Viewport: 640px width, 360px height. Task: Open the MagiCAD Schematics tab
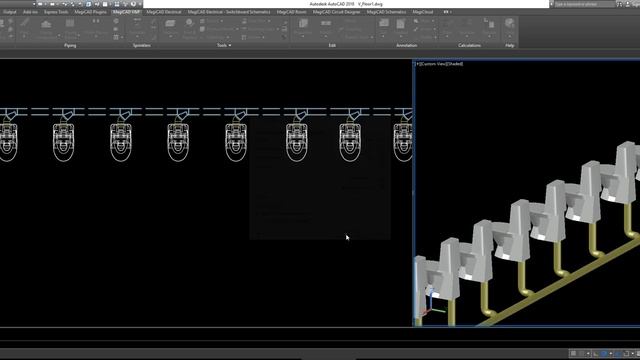click(386, 12)
